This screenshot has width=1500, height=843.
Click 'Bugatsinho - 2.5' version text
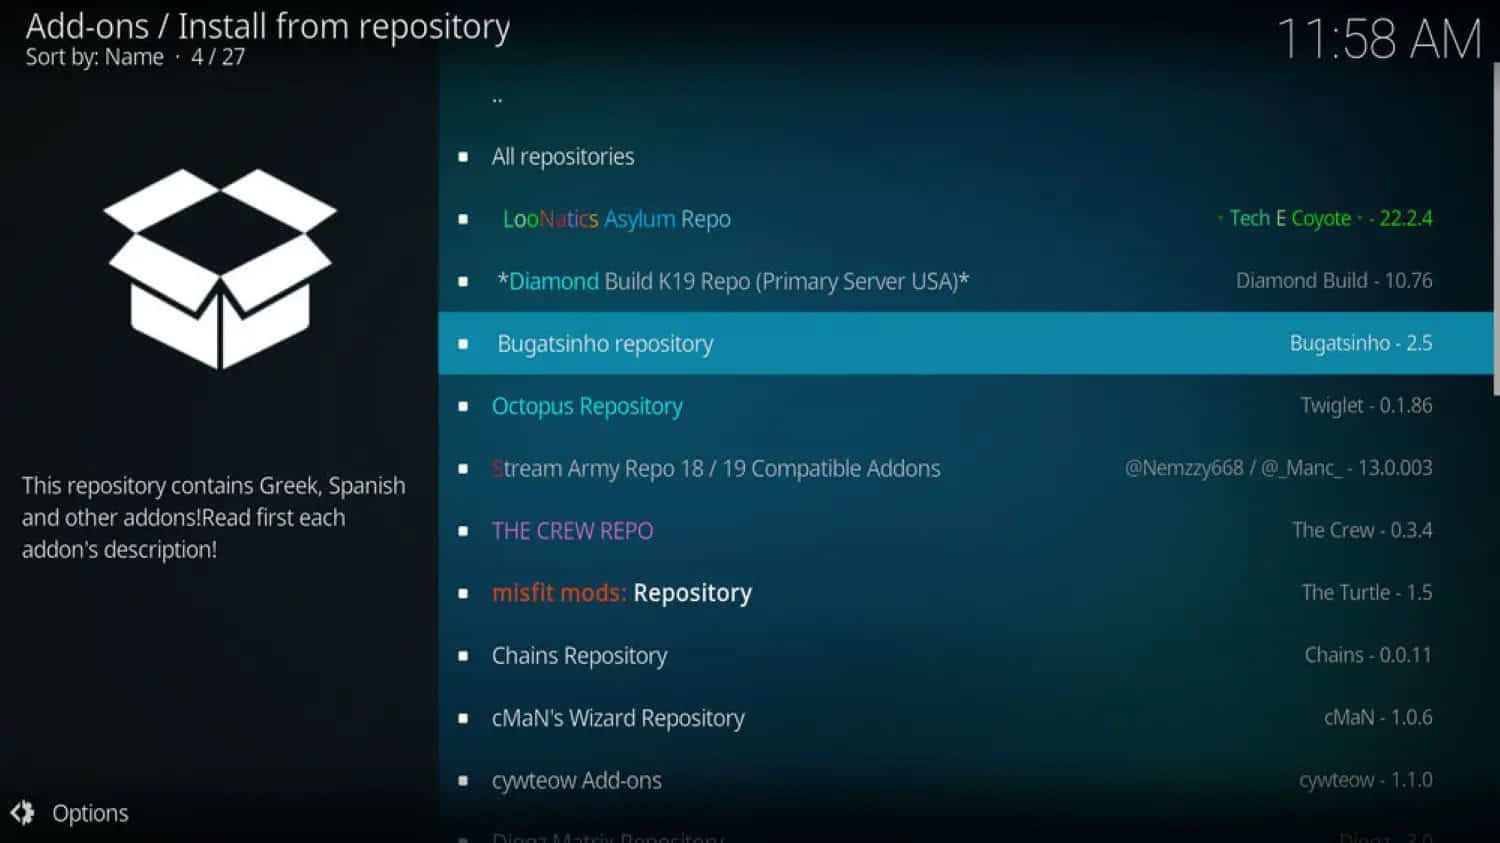(1361, 343)
